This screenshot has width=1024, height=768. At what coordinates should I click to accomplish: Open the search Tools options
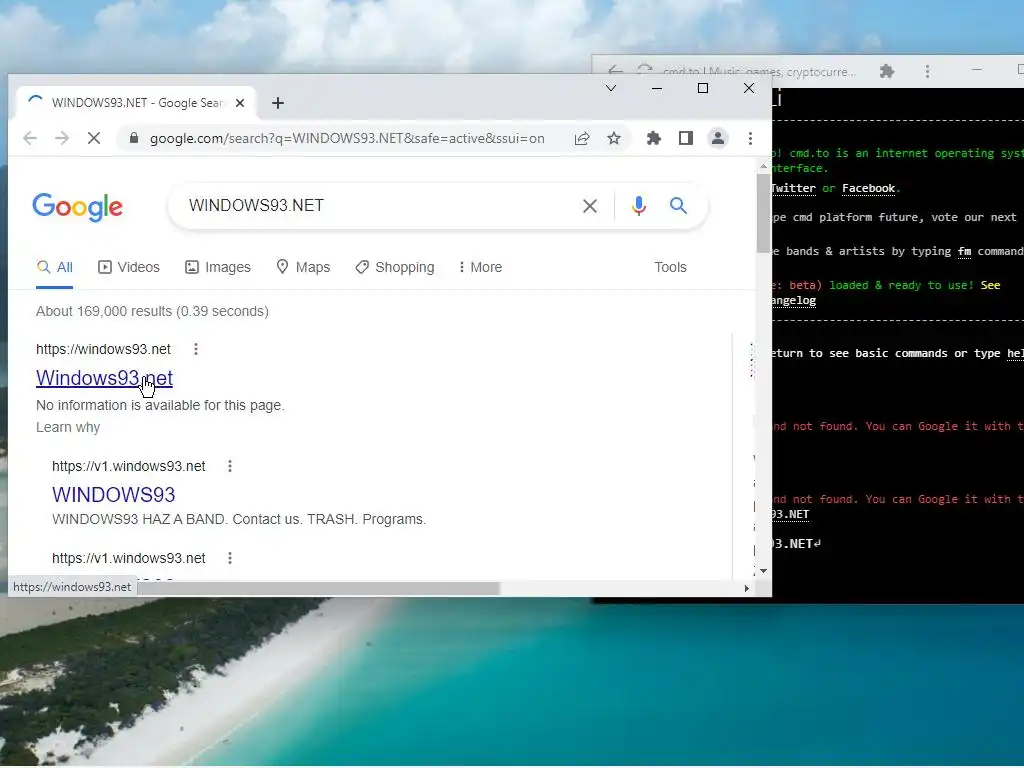coord(670,267)
